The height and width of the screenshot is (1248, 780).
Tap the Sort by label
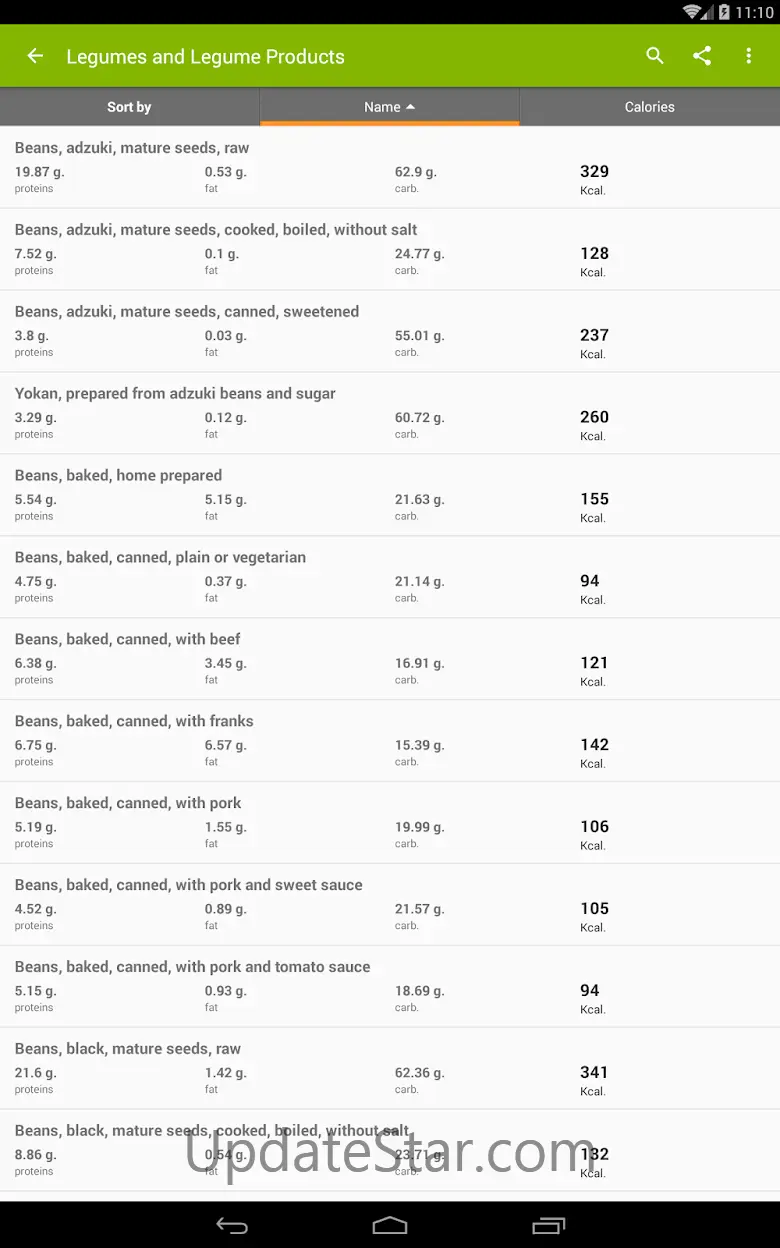(129, 107)
